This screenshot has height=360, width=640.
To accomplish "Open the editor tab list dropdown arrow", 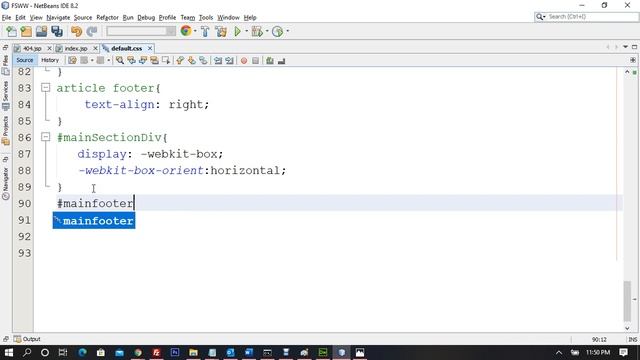I will (x=625, y=47).
